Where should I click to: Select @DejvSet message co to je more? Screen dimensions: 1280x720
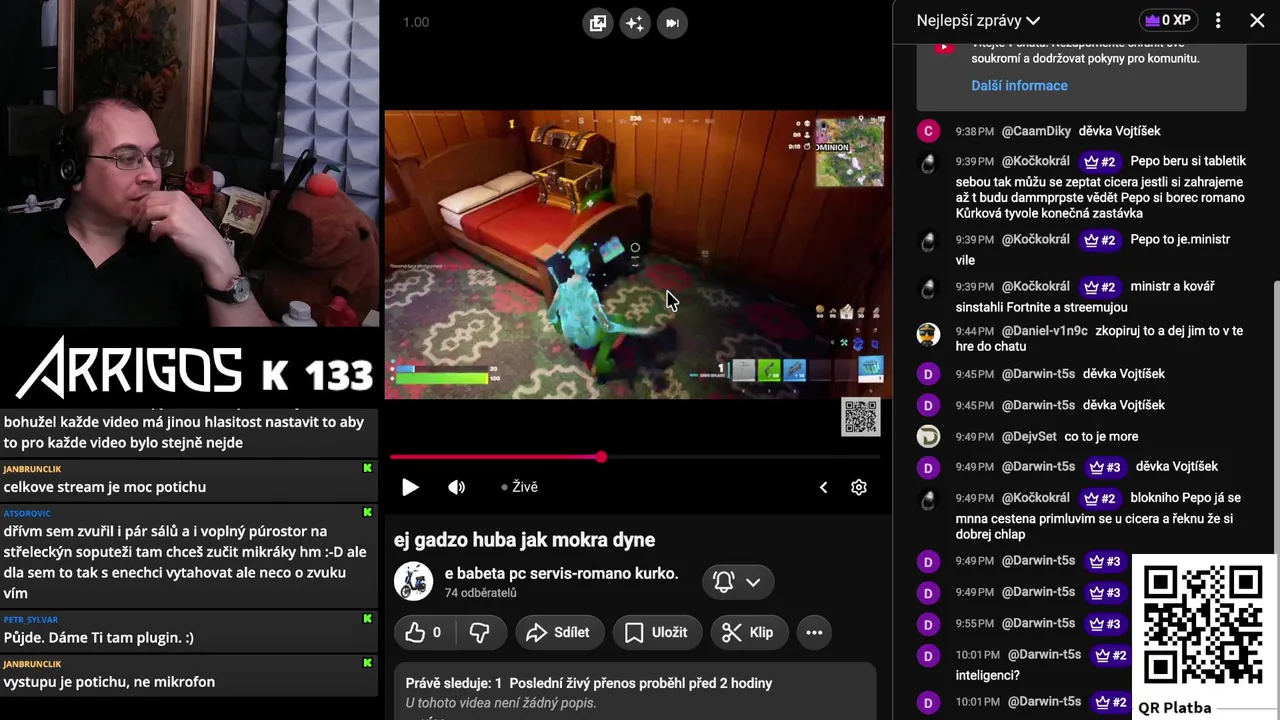[1101, 436]
